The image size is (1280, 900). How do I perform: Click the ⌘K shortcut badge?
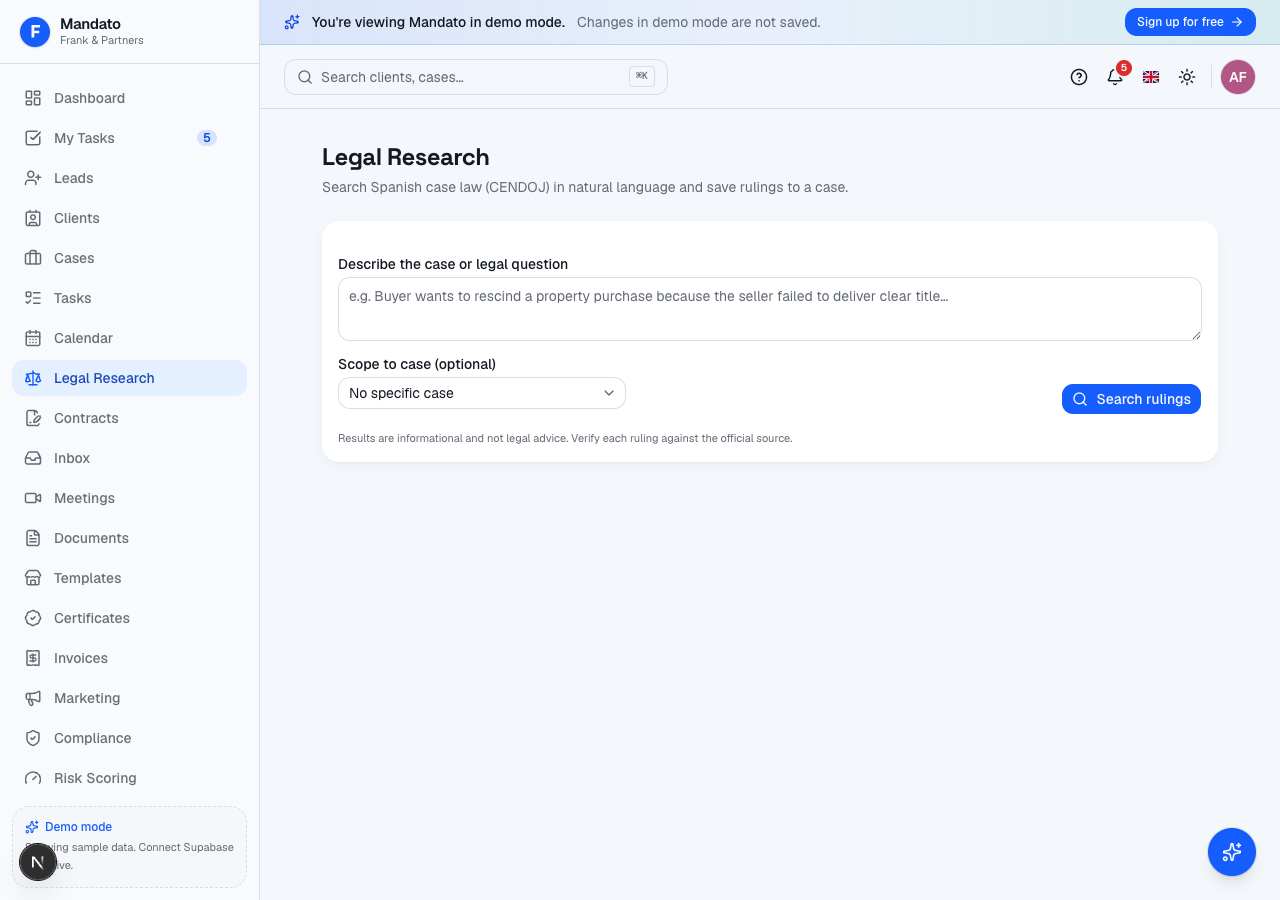coord(642,76)
